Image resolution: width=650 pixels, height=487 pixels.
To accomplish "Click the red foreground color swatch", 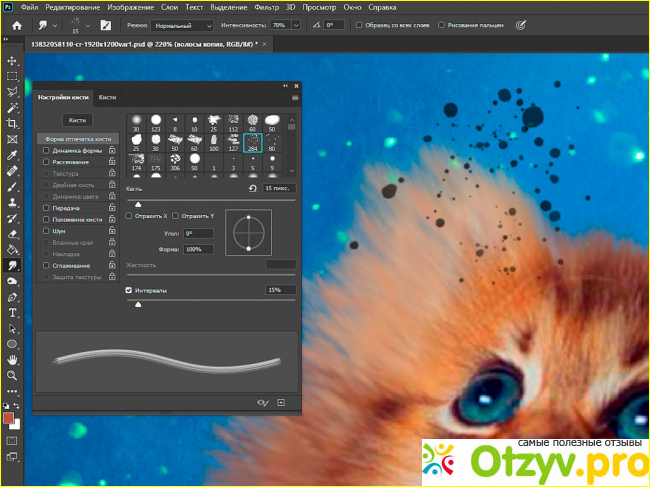I will pos(9,417).
